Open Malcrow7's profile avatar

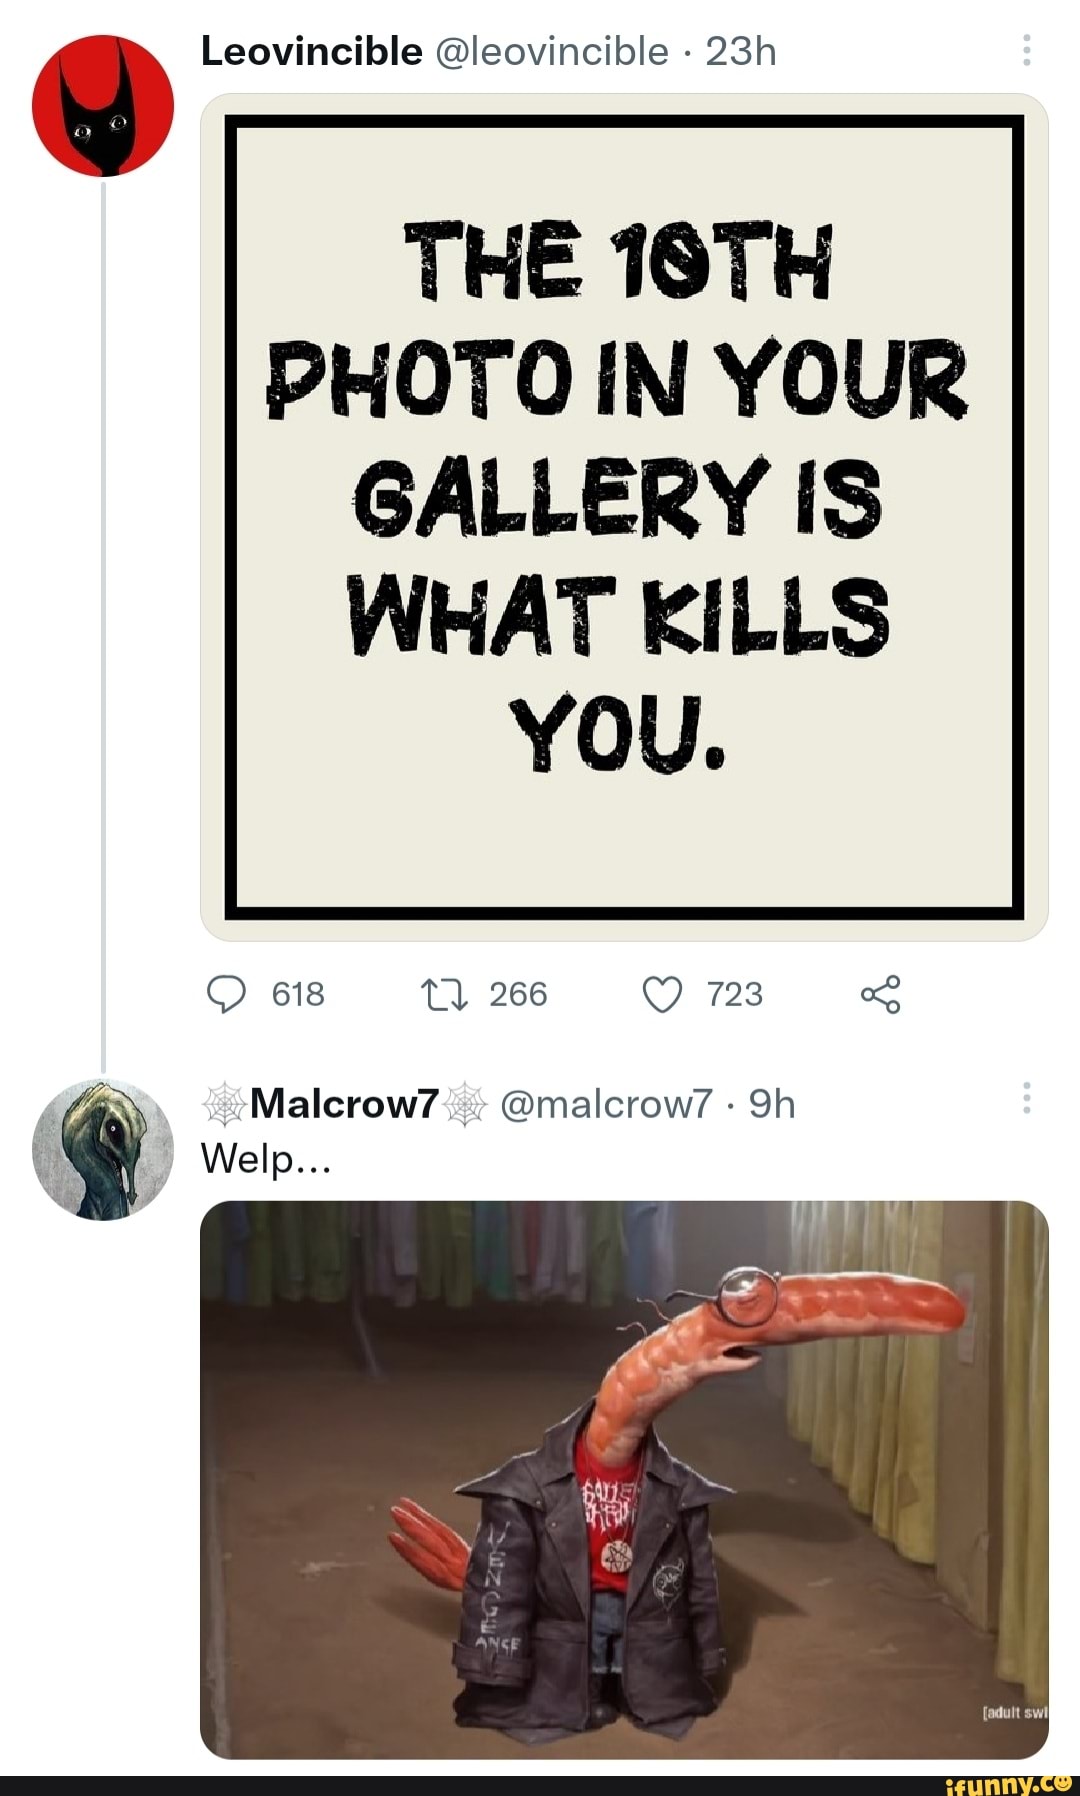(103, 1150)
